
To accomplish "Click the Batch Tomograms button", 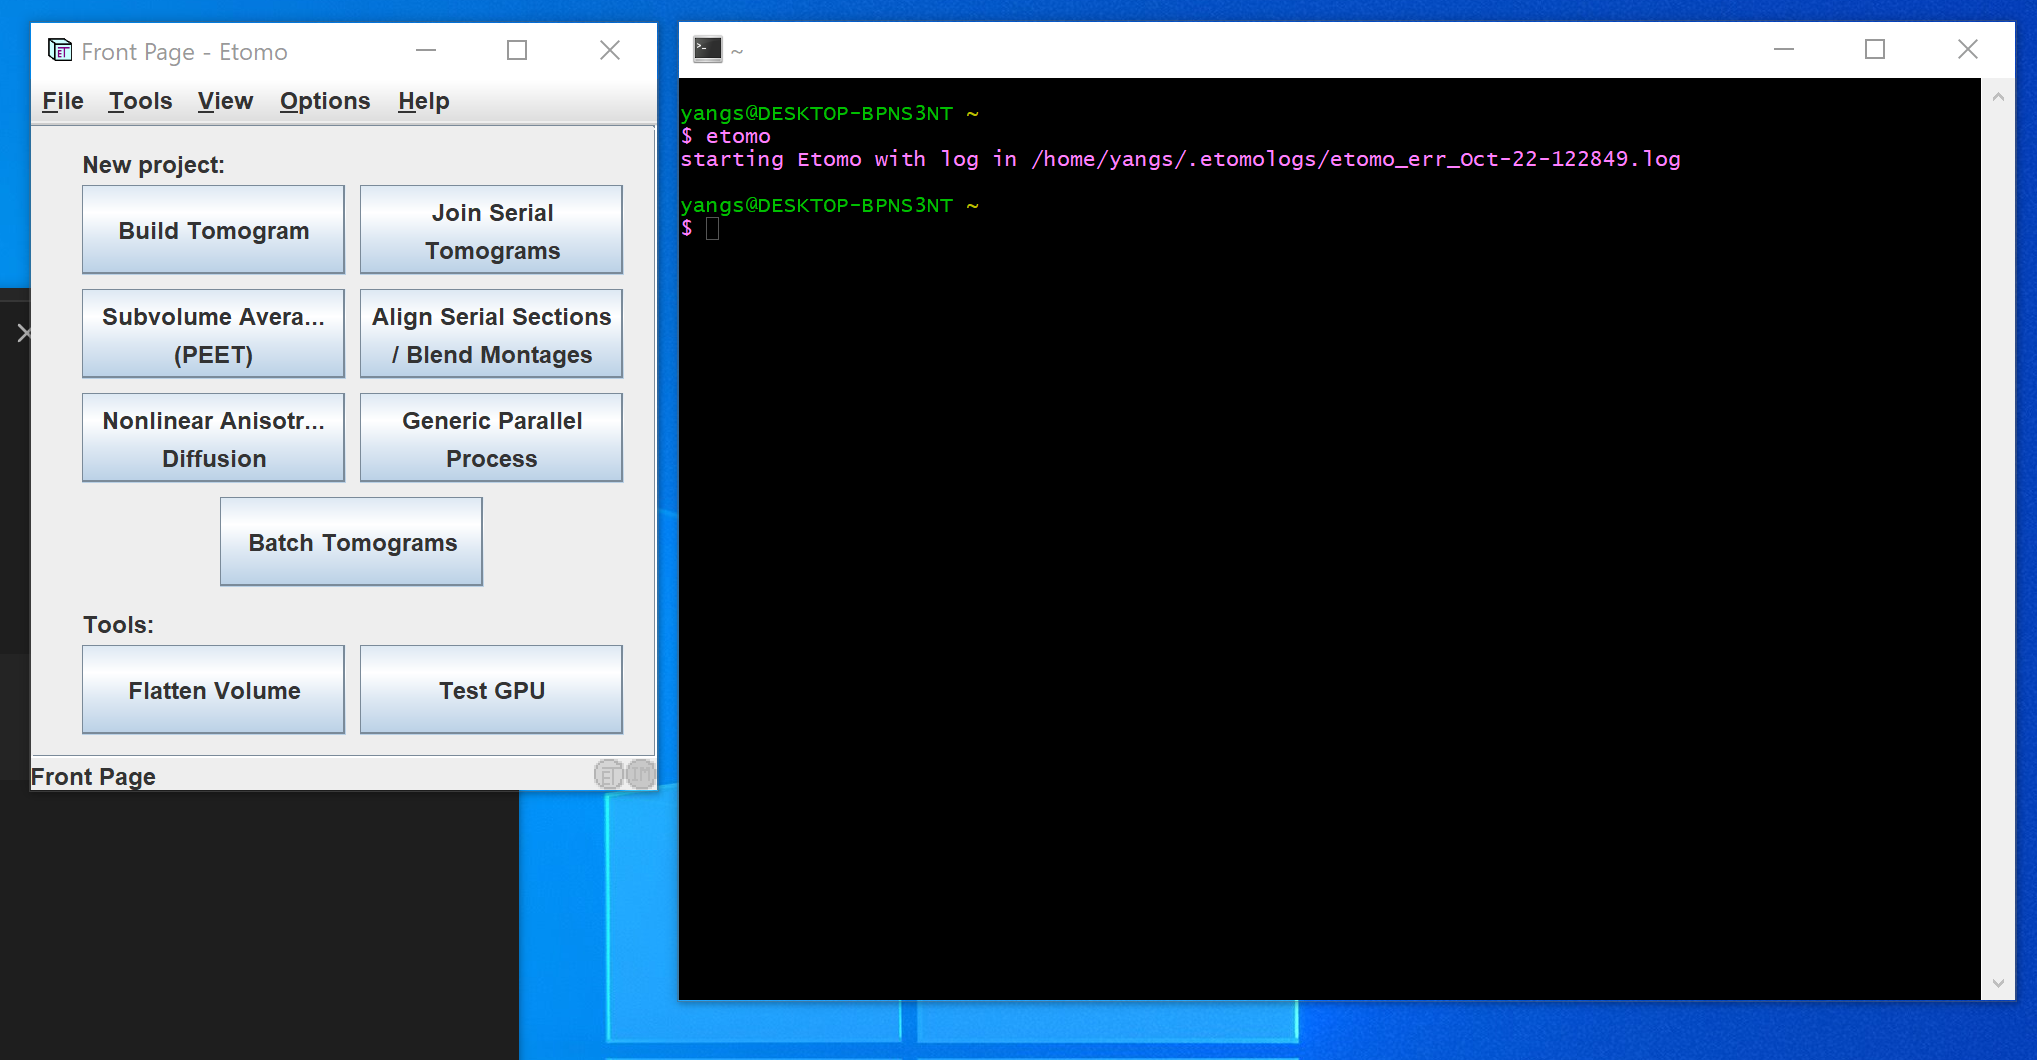I will tap(351, 542).
